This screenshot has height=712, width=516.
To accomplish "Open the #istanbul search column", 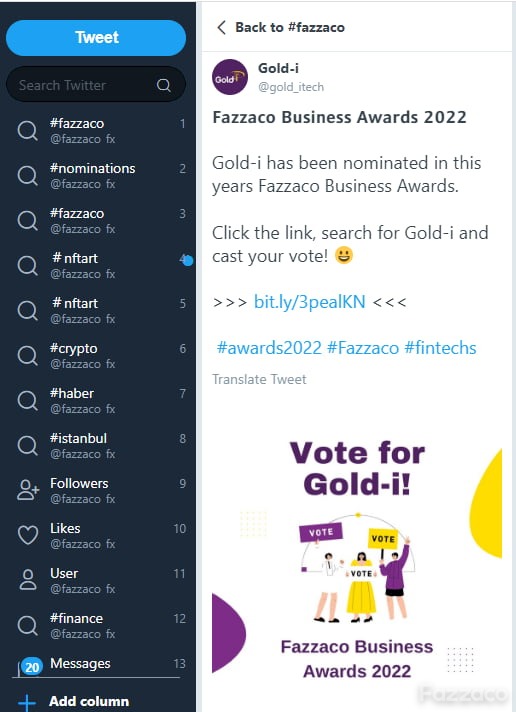I will point(98,445).
